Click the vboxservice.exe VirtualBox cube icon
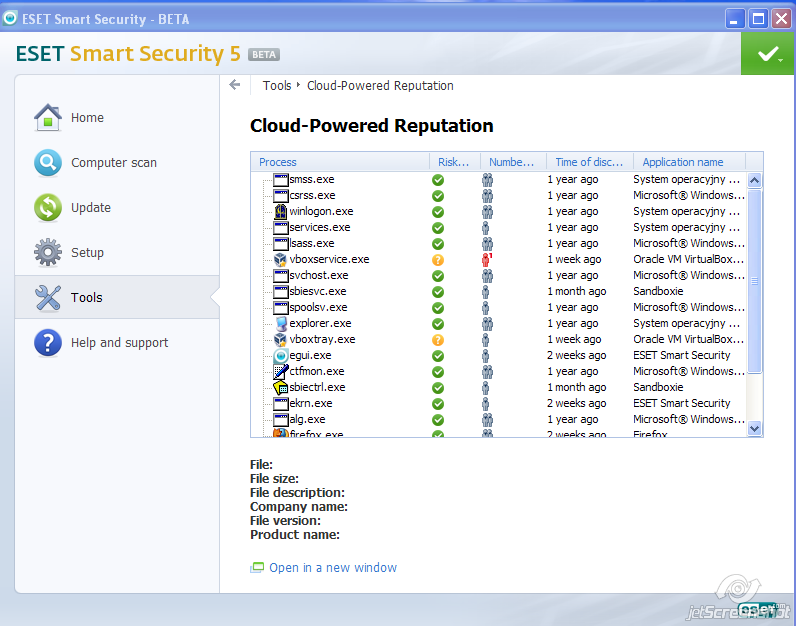 coord(280,259)
